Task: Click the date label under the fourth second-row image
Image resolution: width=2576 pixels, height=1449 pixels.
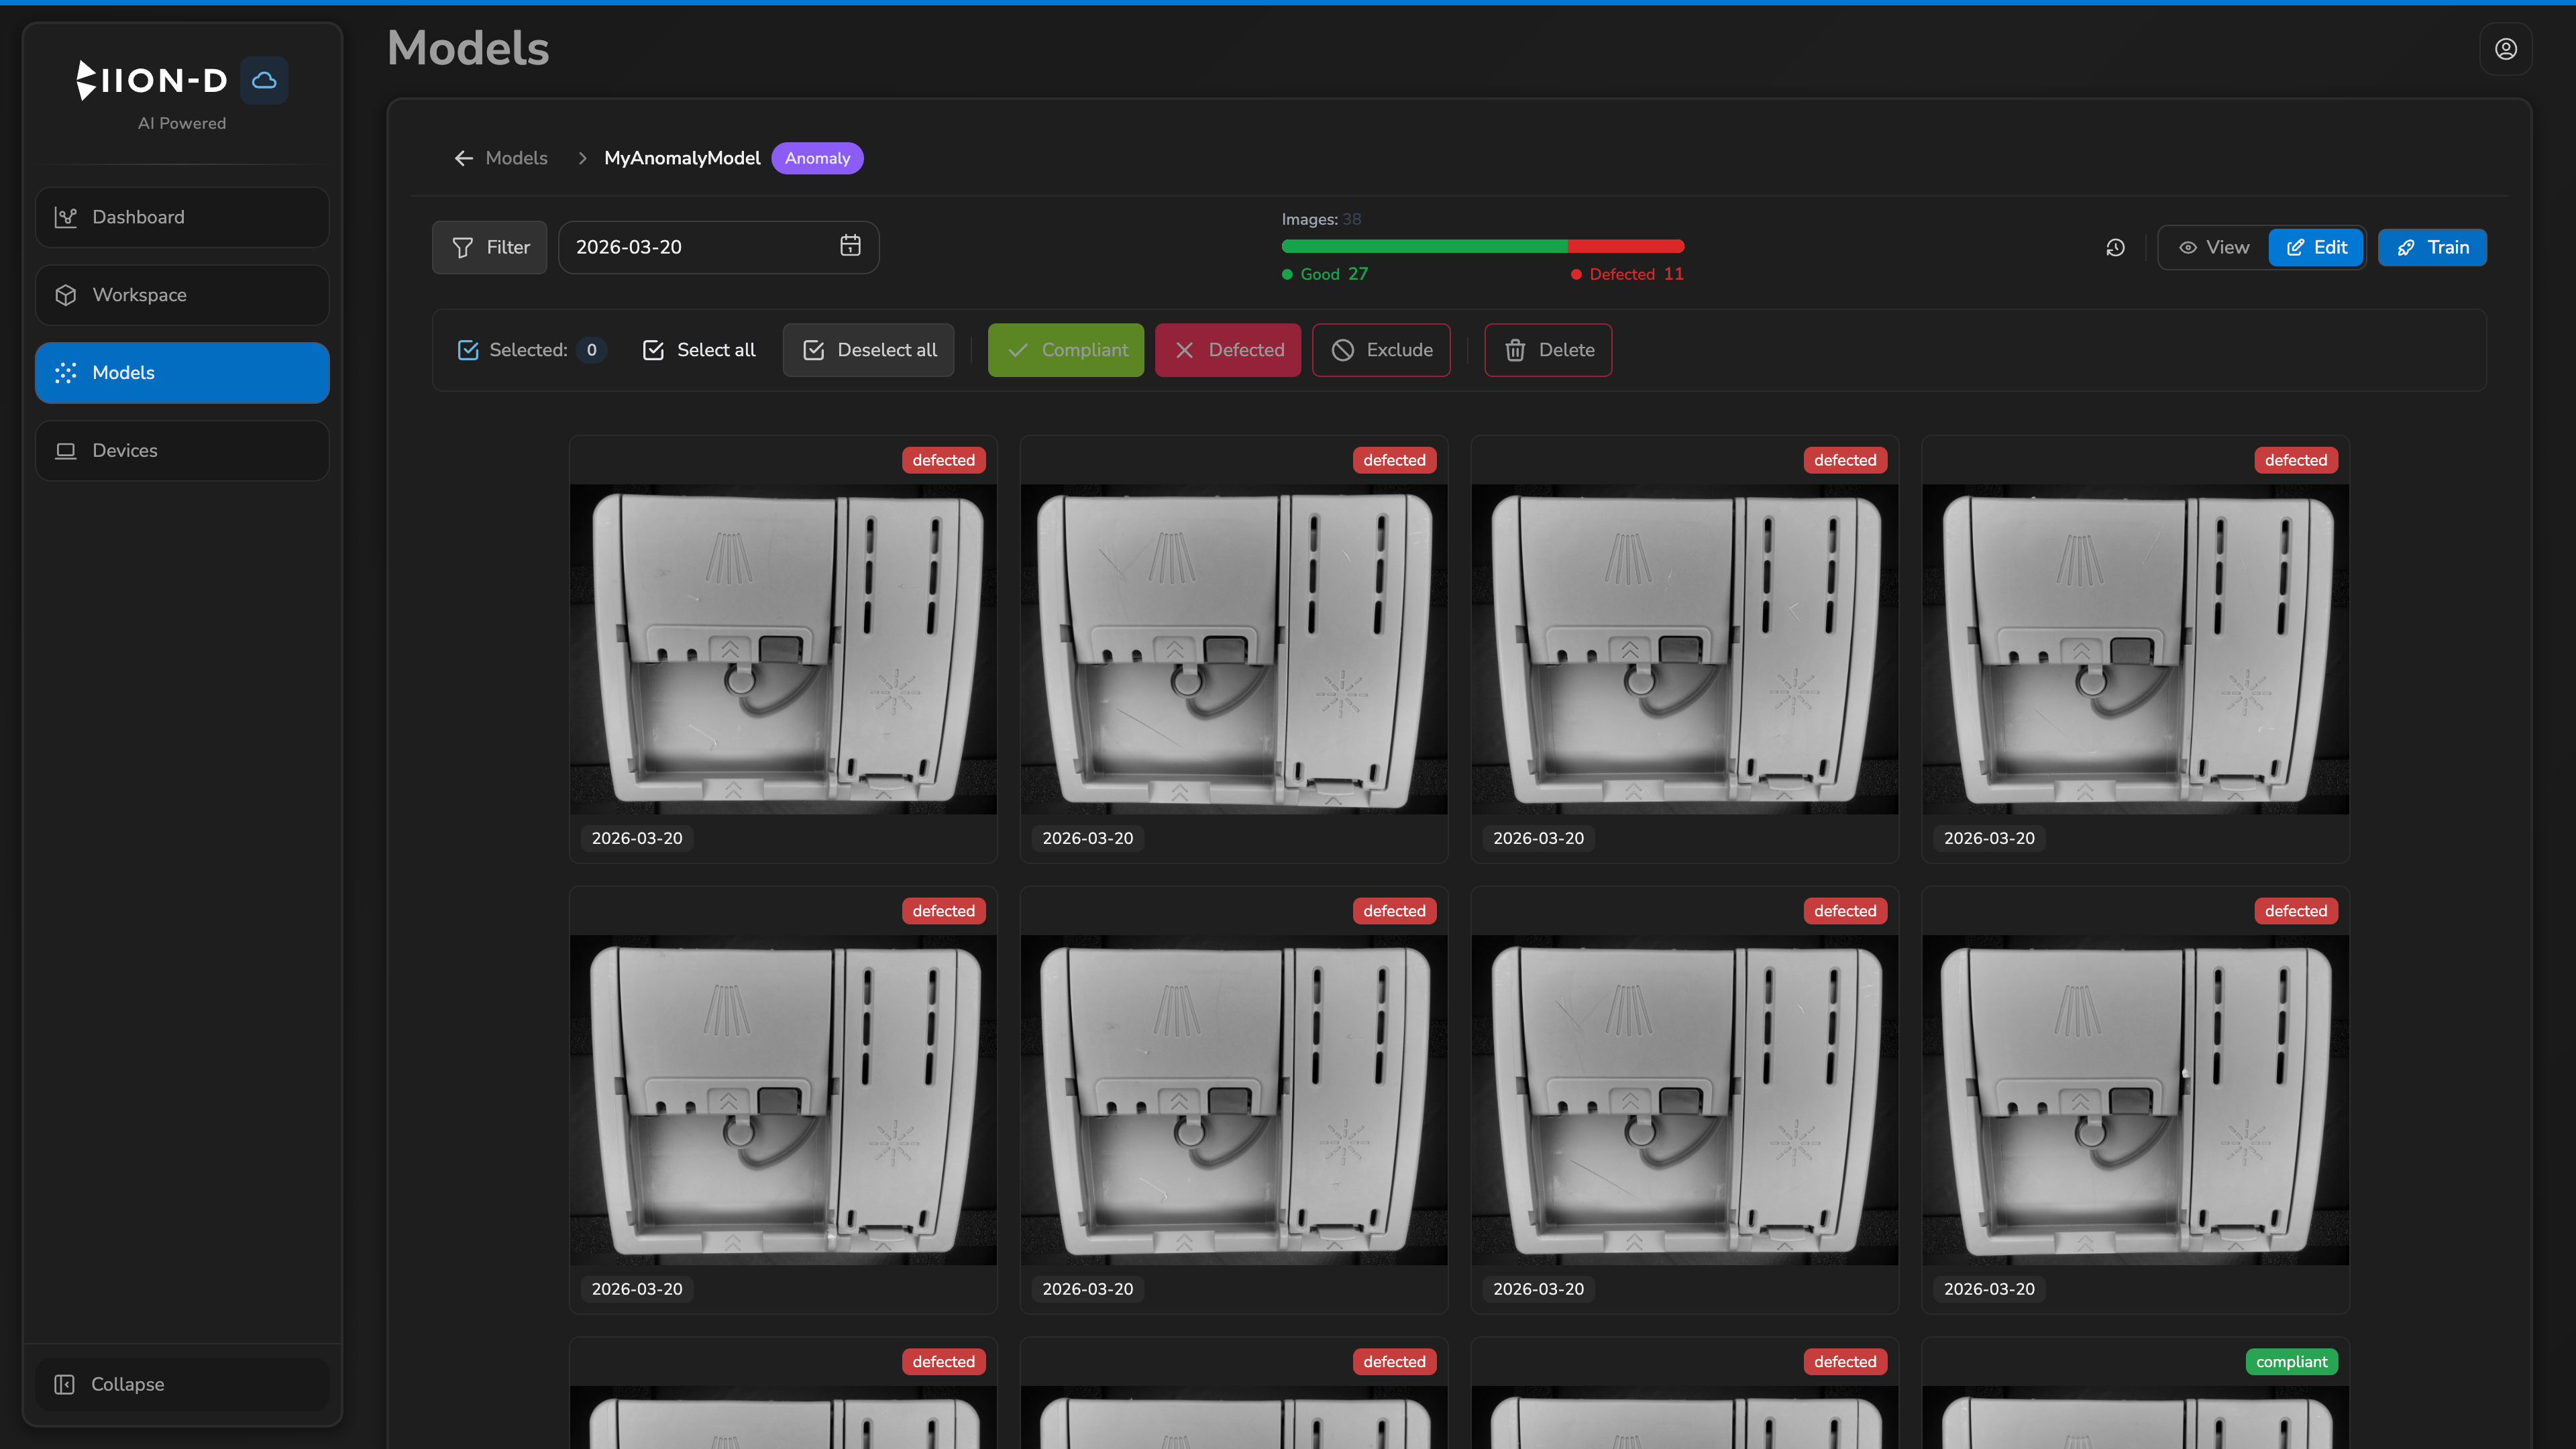Action: pyautogui.click(x=1989, y=1289)
